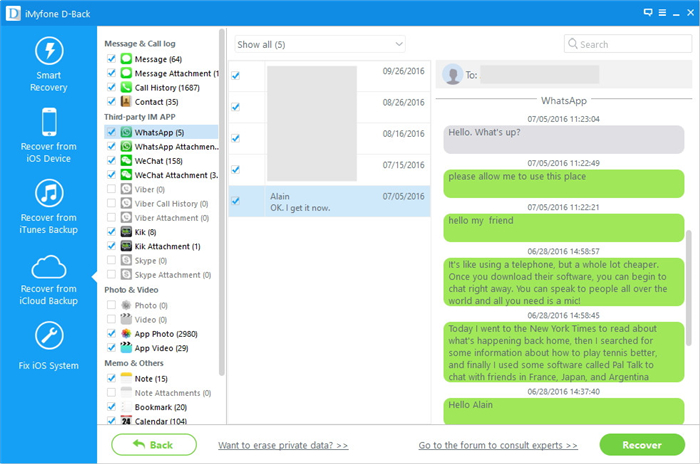Click the feedback chat icon in title bar
This screenshot has height=464, width=700.
click(648, 13)
